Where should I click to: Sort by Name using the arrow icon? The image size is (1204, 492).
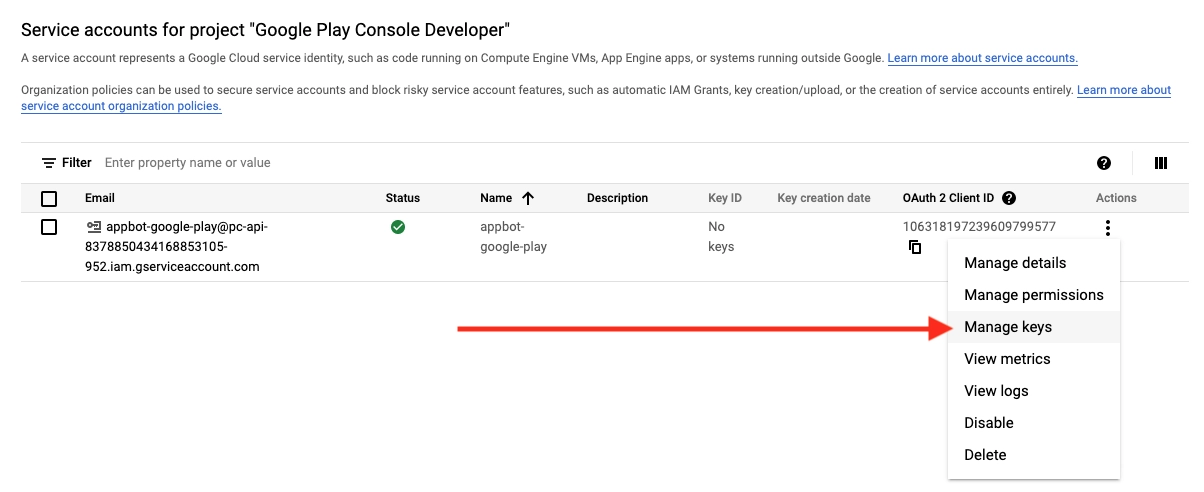pos(528,198)
